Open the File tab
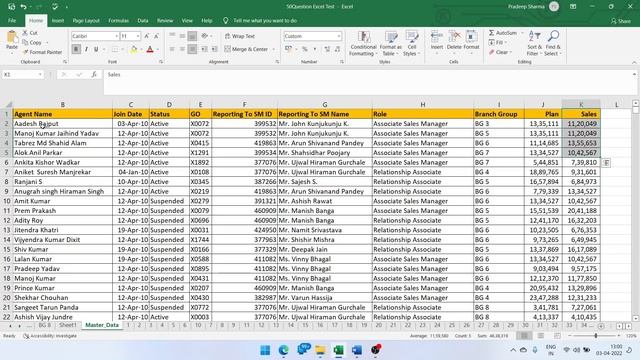This screenshot has width=640, height=360. tap(12, 20)
